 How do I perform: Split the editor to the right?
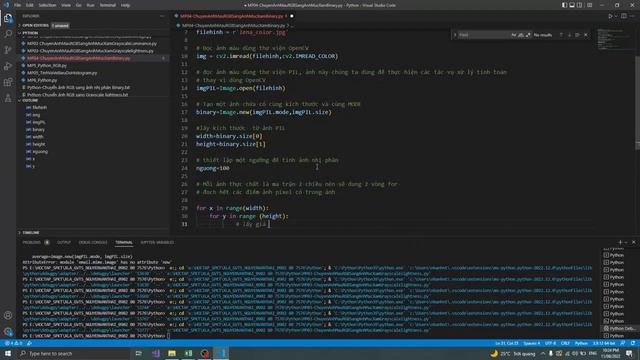click(x=624, y=16)
